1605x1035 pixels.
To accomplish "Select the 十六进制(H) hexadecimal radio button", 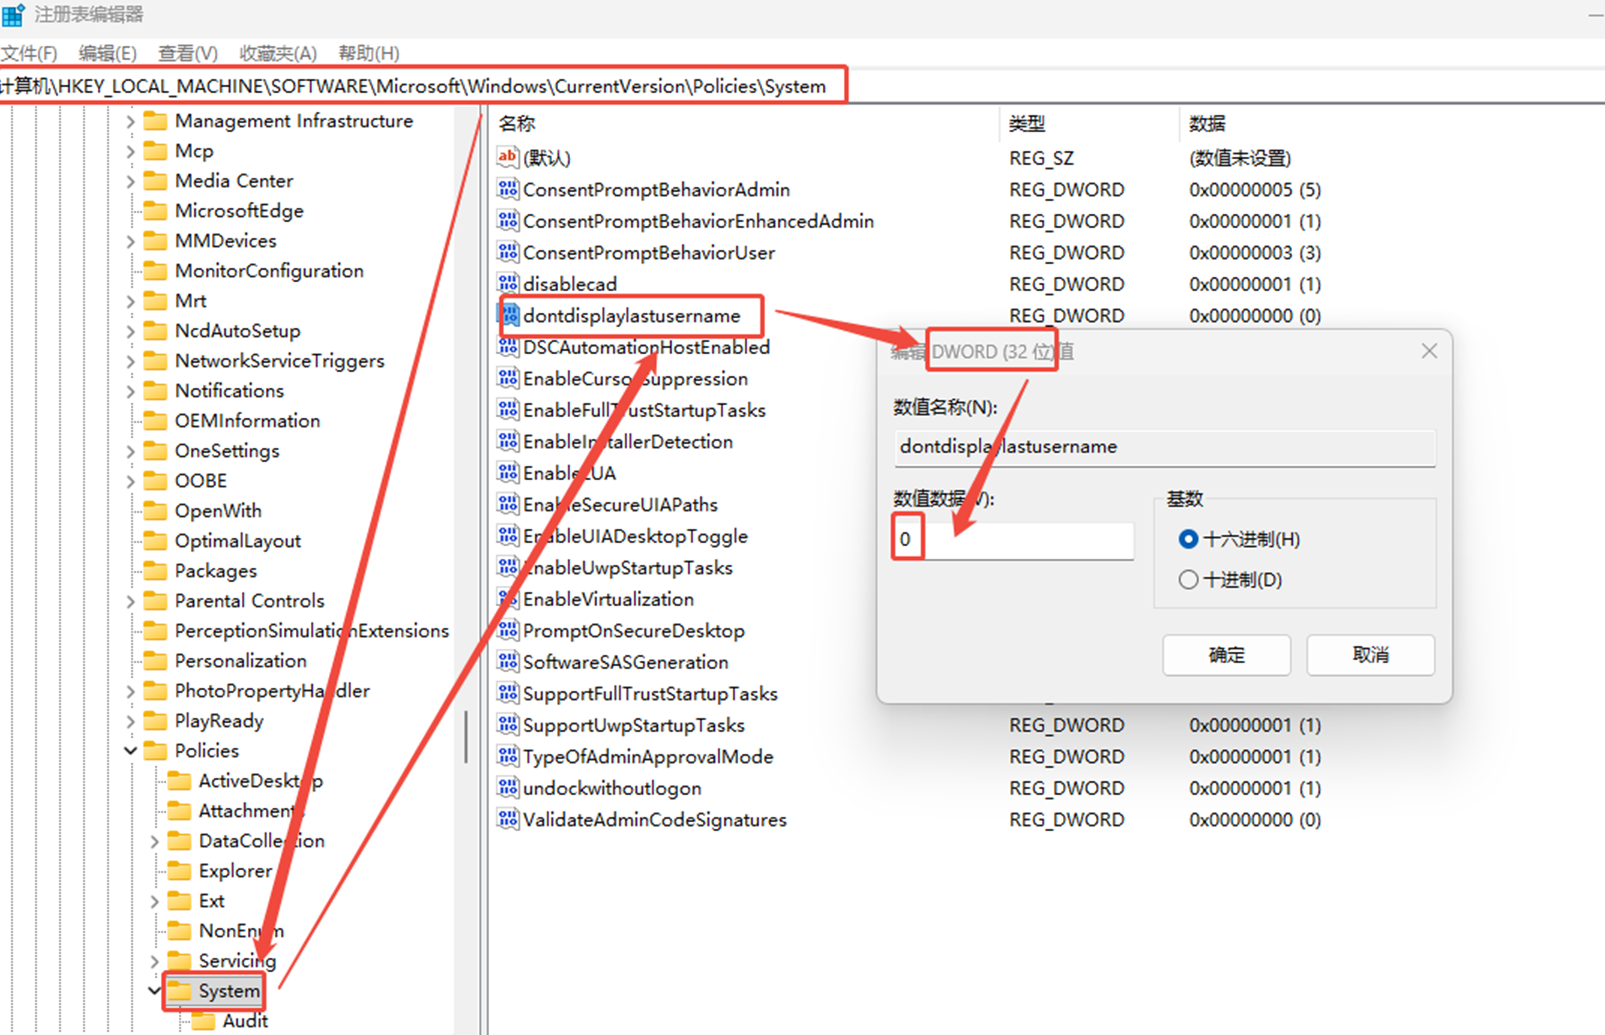I will 1188,540.
